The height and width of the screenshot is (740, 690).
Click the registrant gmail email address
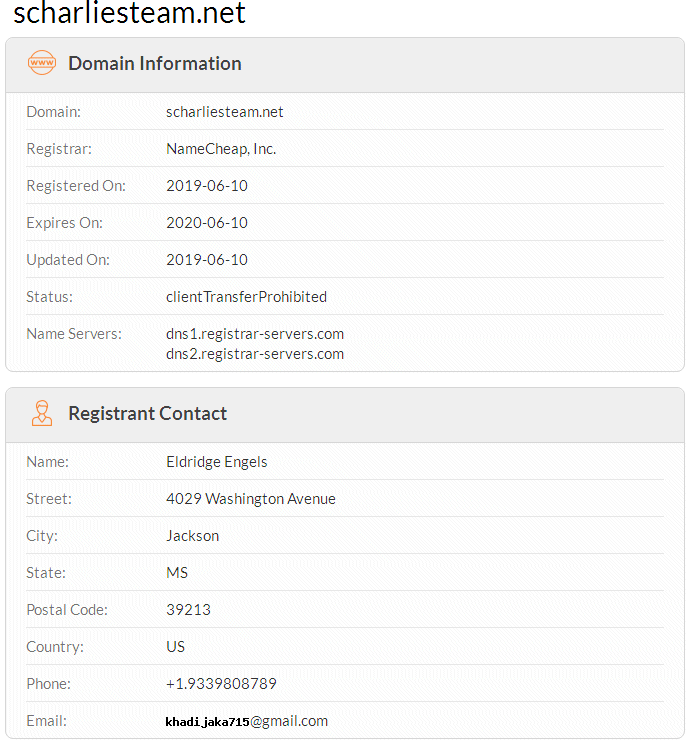pyautogui.click(x=247, y=721)
